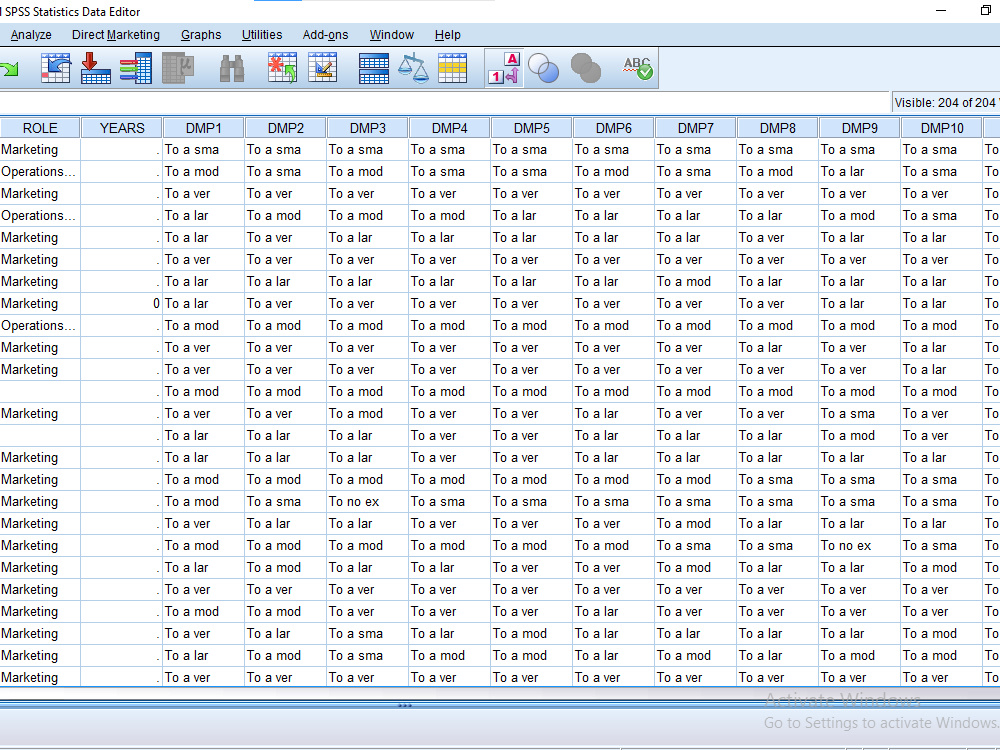Open Go To Case with red arrow icon
Viewport: 1000px width, 750px height.
point(95,69)
